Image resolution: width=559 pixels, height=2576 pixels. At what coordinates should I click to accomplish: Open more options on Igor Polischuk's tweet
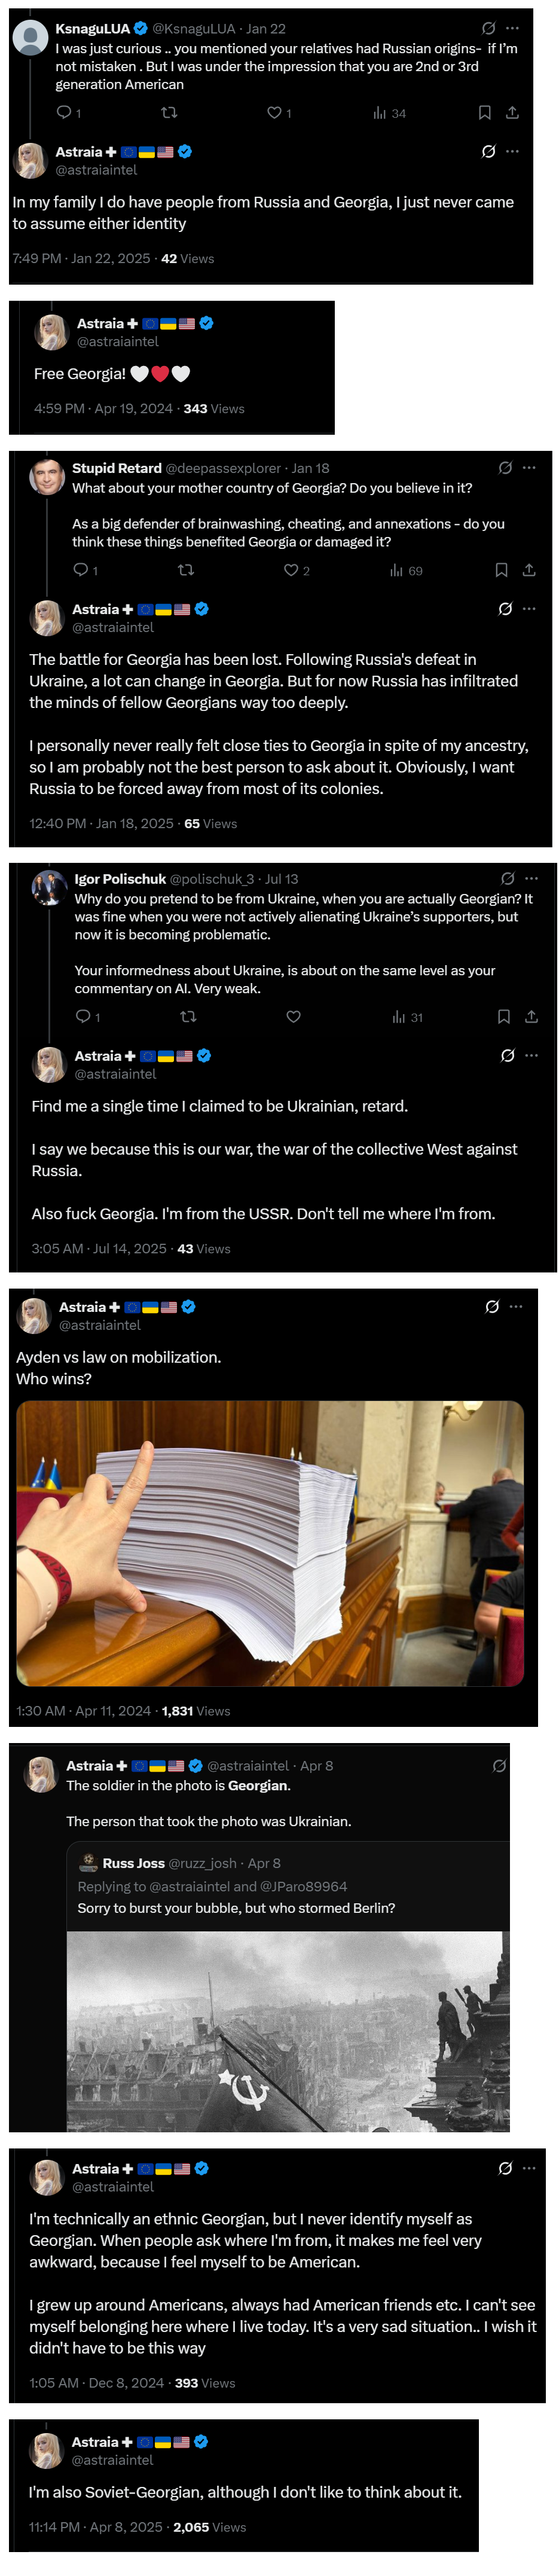[532, 878]
